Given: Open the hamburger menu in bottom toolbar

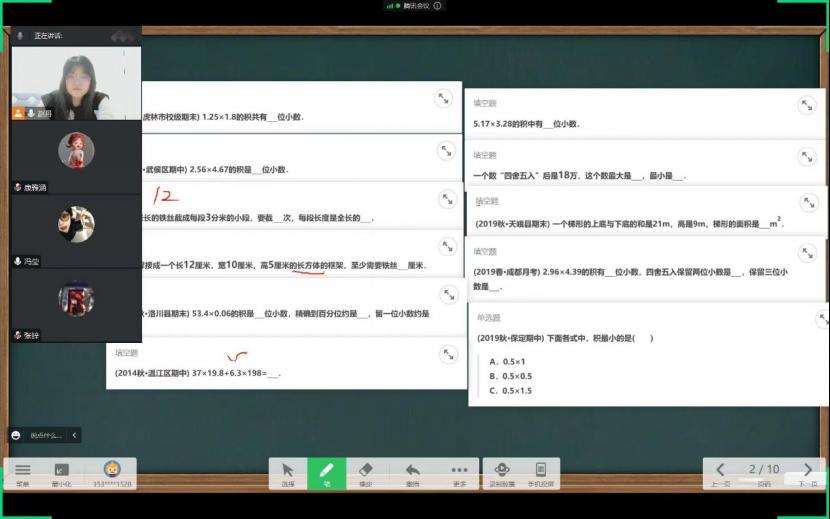Looking at the screenshot, I should (x=22, y=472).
